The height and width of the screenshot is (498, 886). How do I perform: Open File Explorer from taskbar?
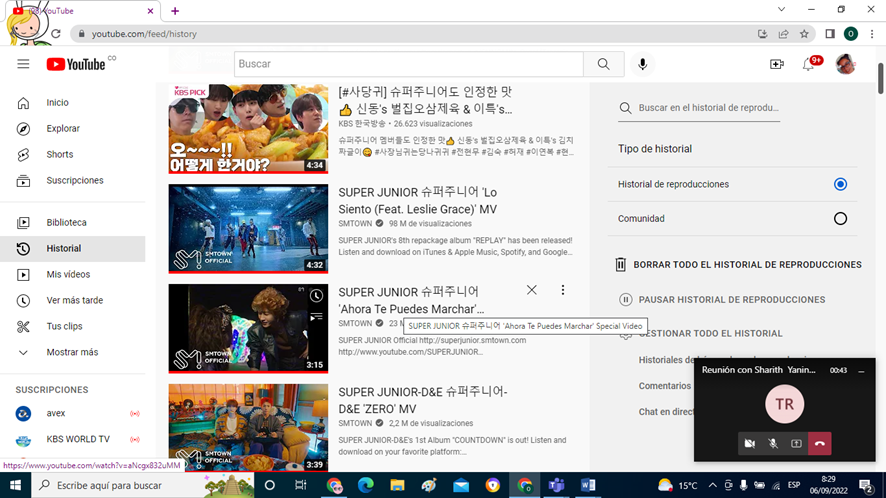coord(397,485)
